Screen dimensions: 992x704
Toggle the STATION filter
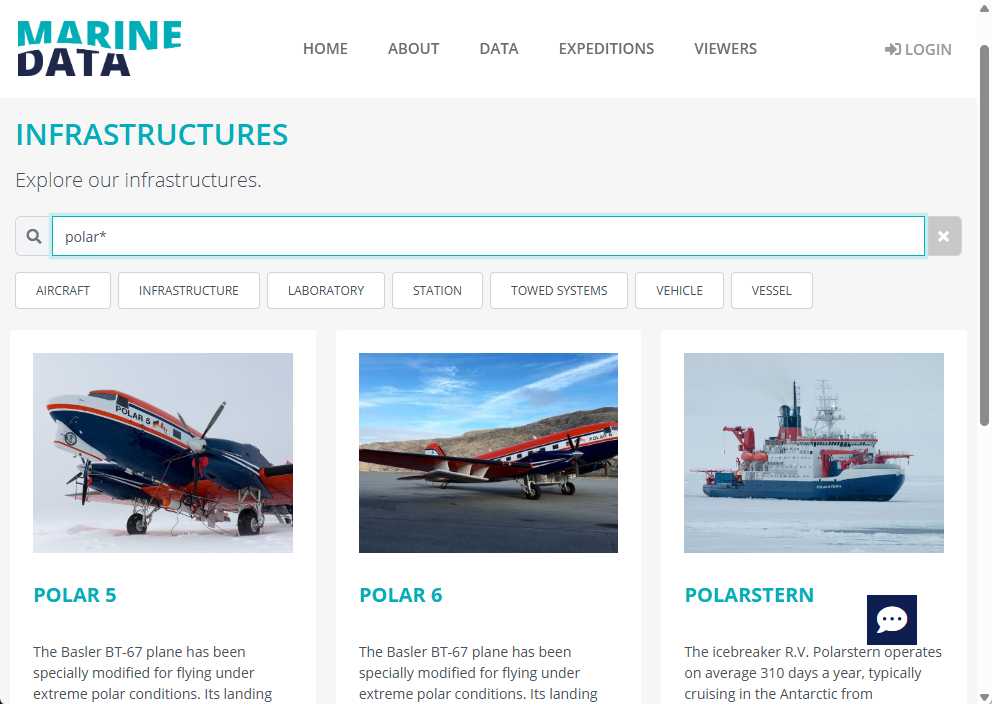point(437,291)
